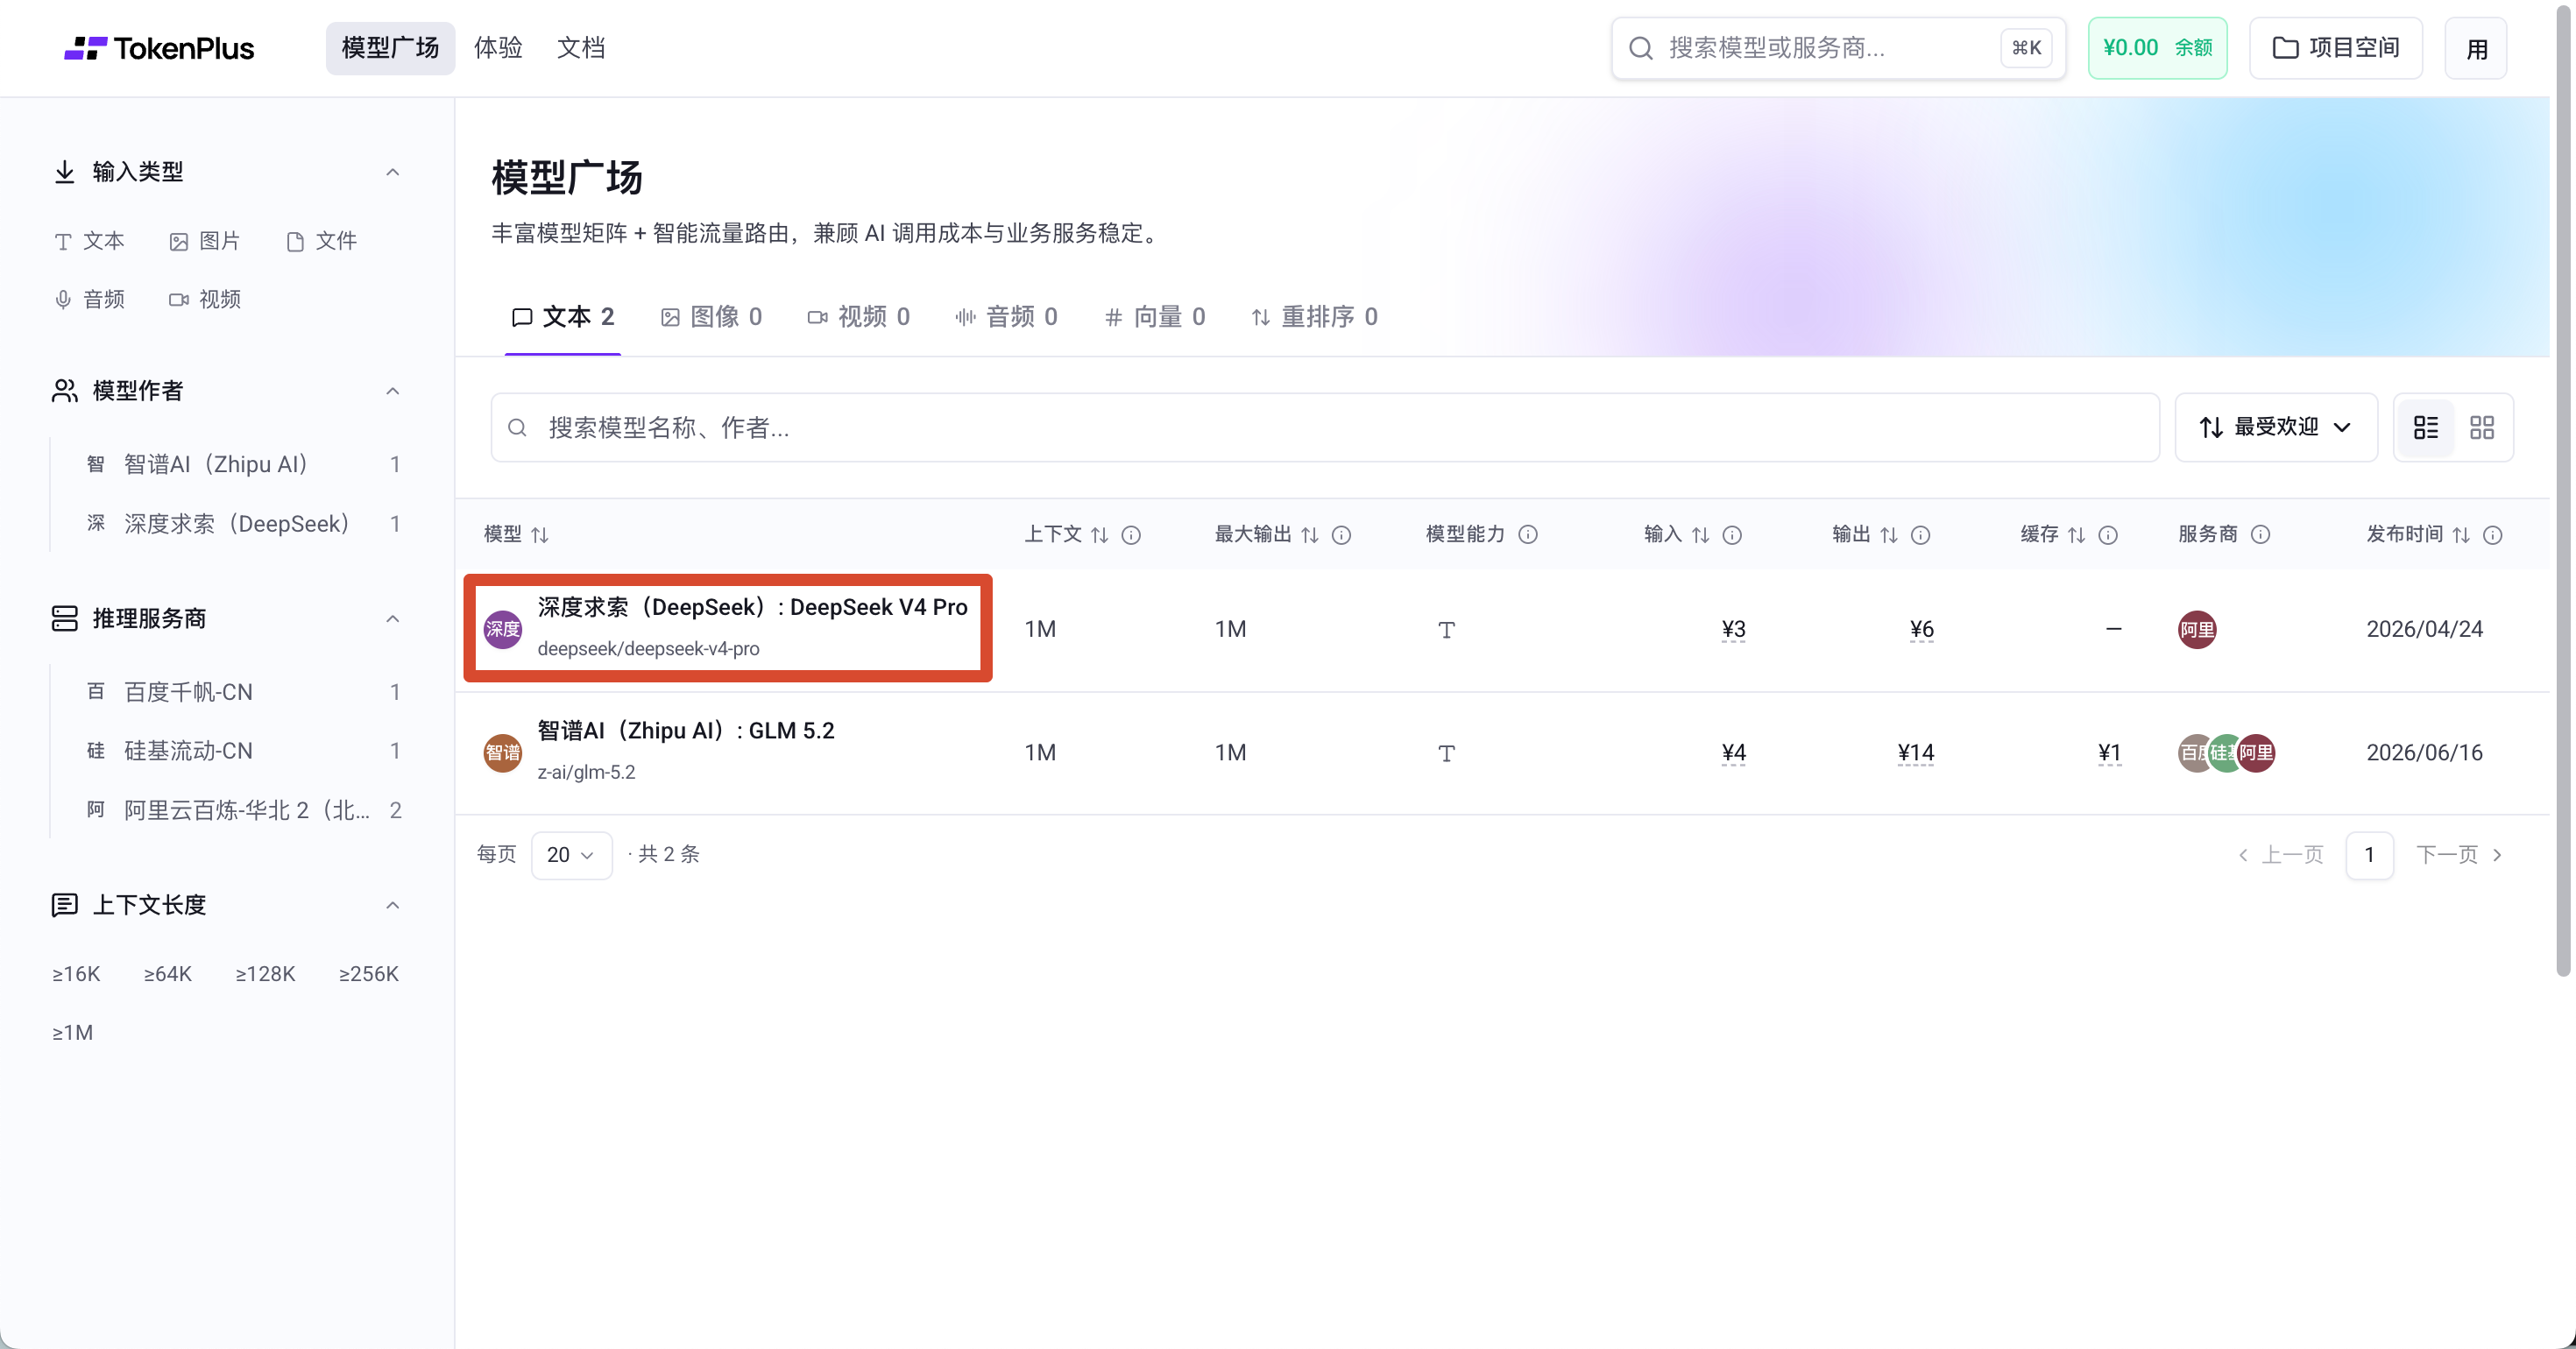This screenshot has height=1349, width=2576.
Task: Switch to the 文本 2 category tab
Action: pos(563,317)
